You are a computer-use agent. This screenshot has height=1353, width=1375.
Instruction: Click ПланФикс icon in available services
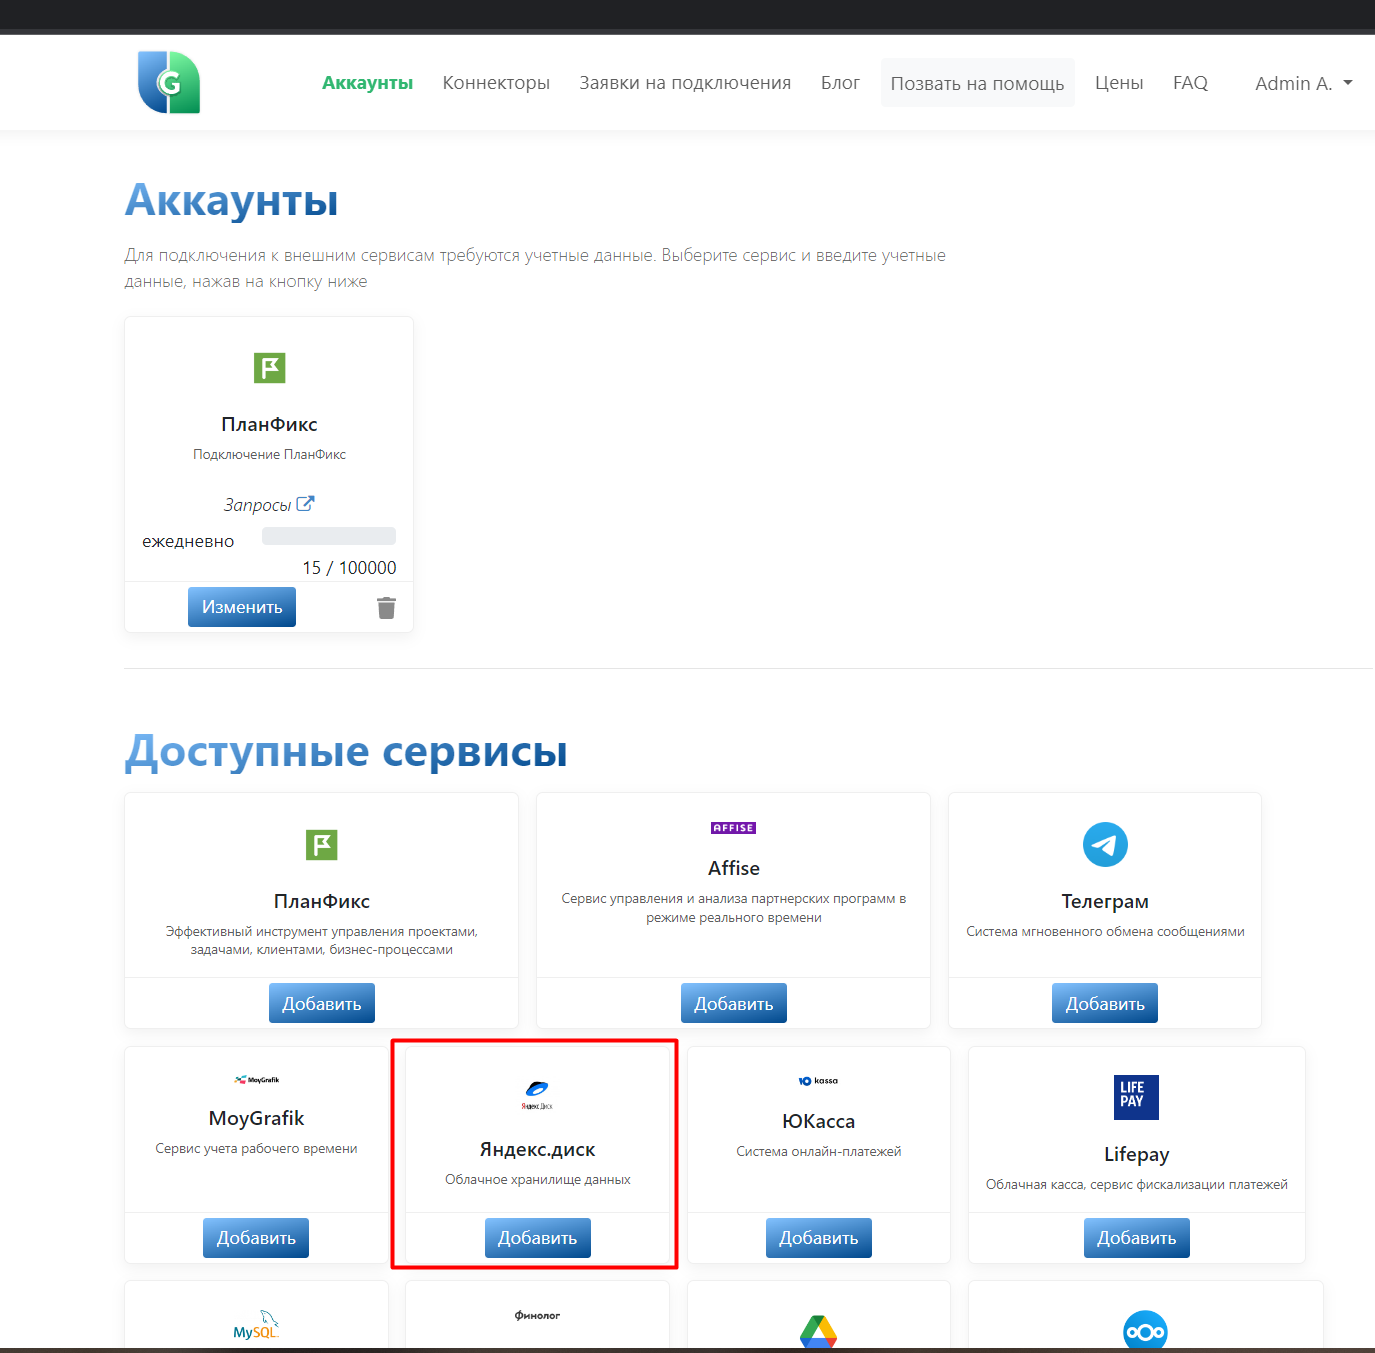tap(321, 845)
